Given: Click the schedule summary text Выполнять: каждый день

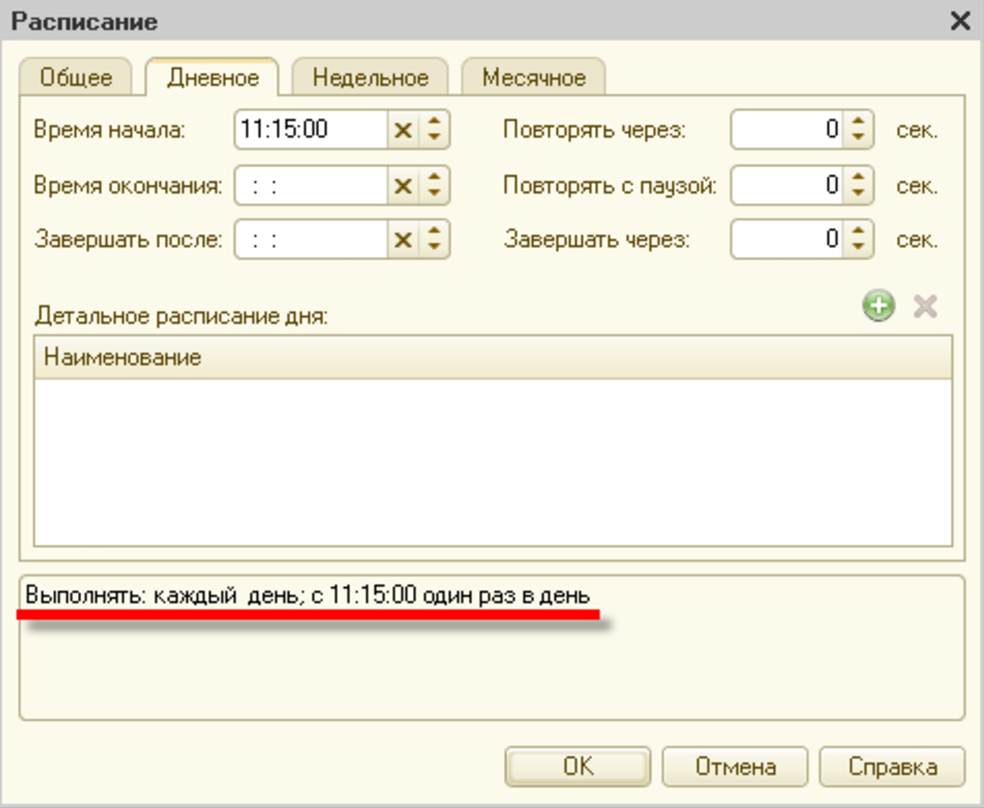Looking at the screenshot, I should click(x=308, y=594).
